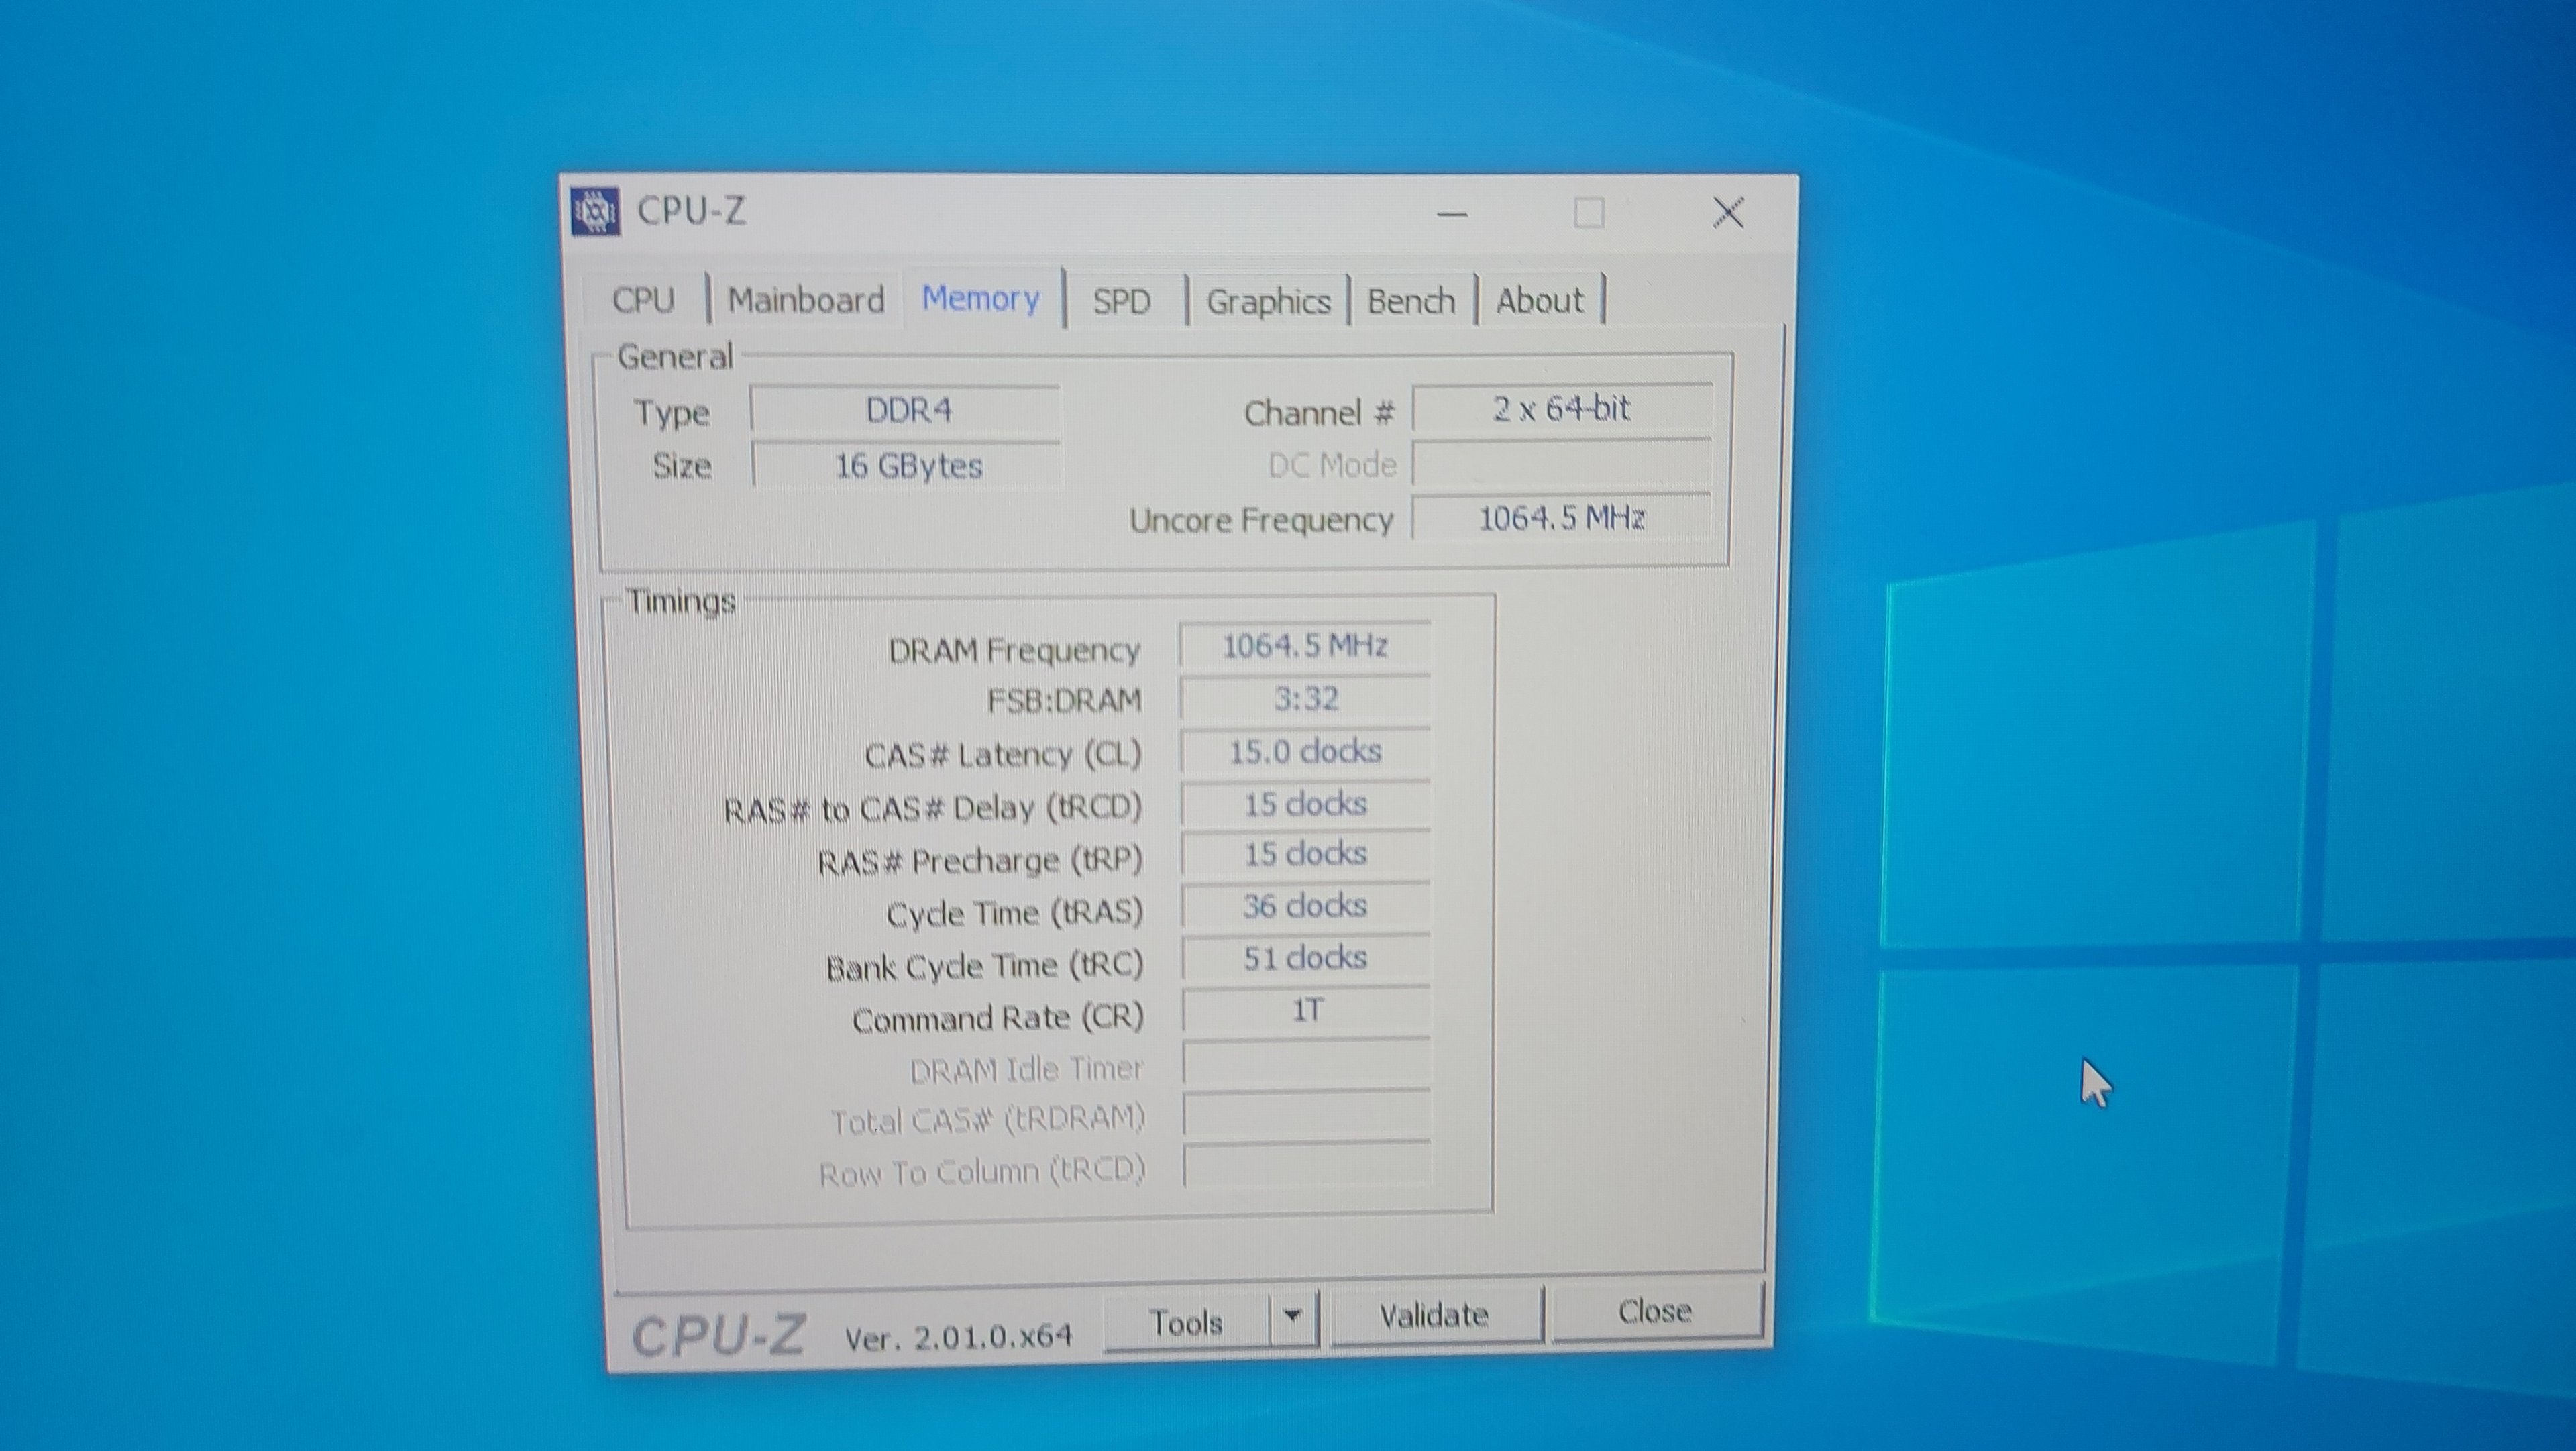Click the DRAM Frequency value field
The height and width of the screenshot is (1451, 2576).
pyautogui.click(x=1304, y=646)
